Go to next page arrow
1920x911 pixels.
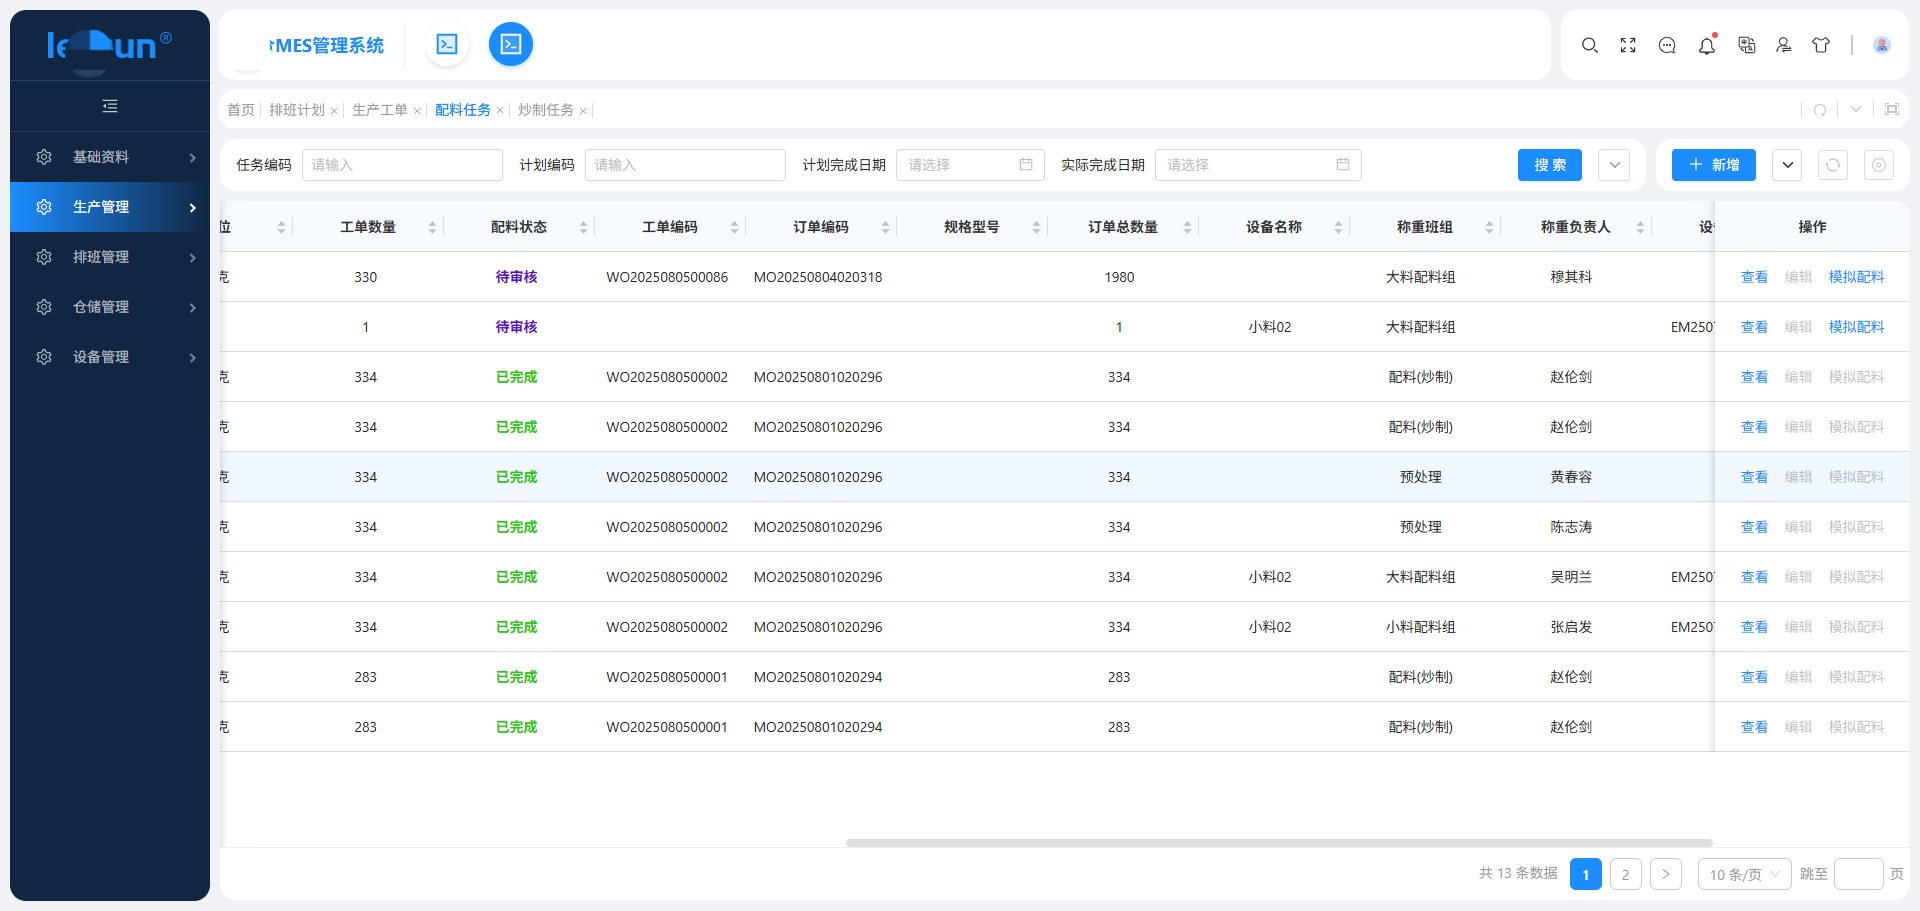pyautogui.click(x=1666, y=874)
